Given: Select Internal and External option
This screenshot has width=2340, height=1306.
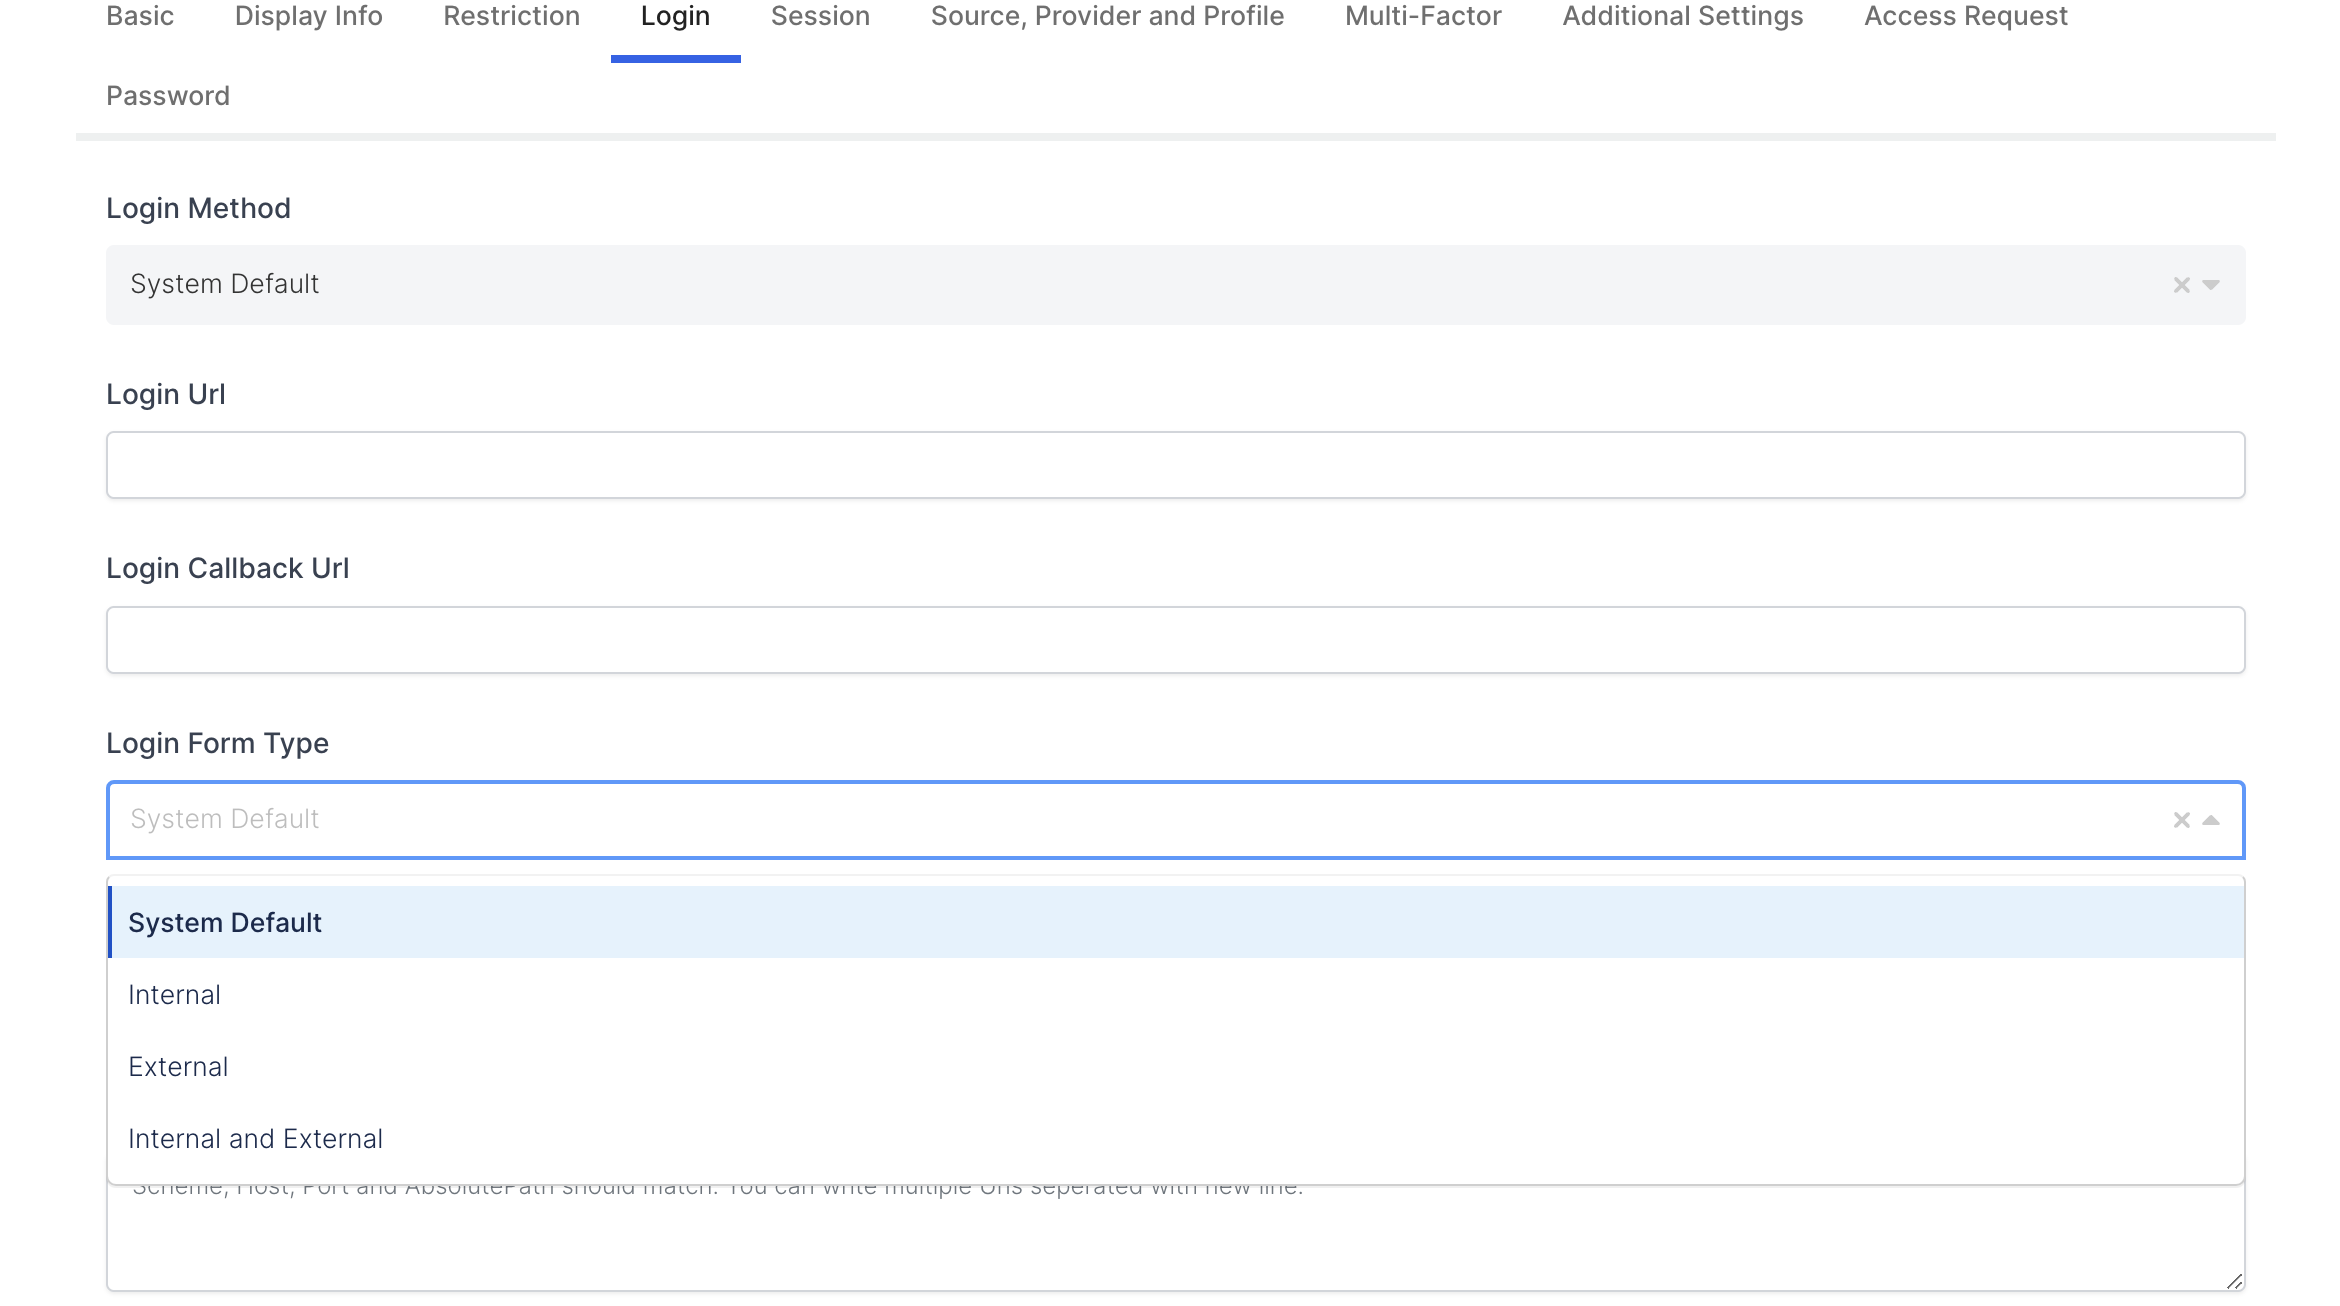Looking at the screenshot, I should pyautogui.click(x=255, y=1139).
